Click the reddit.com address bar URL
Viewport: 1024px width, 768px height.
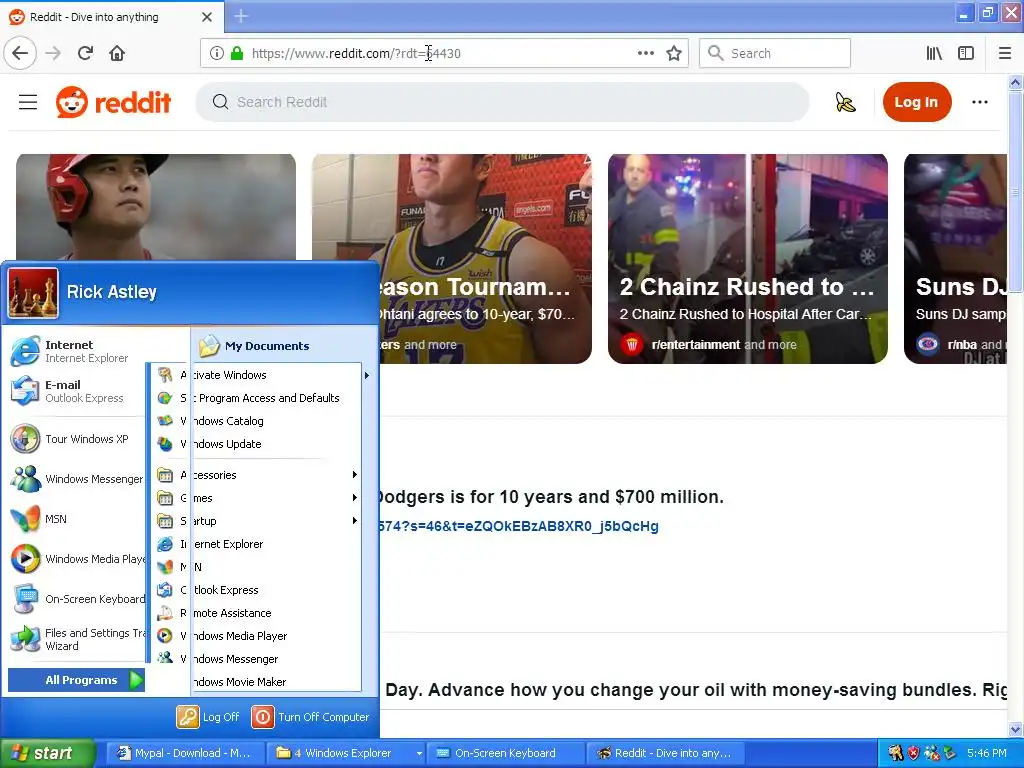356,53
